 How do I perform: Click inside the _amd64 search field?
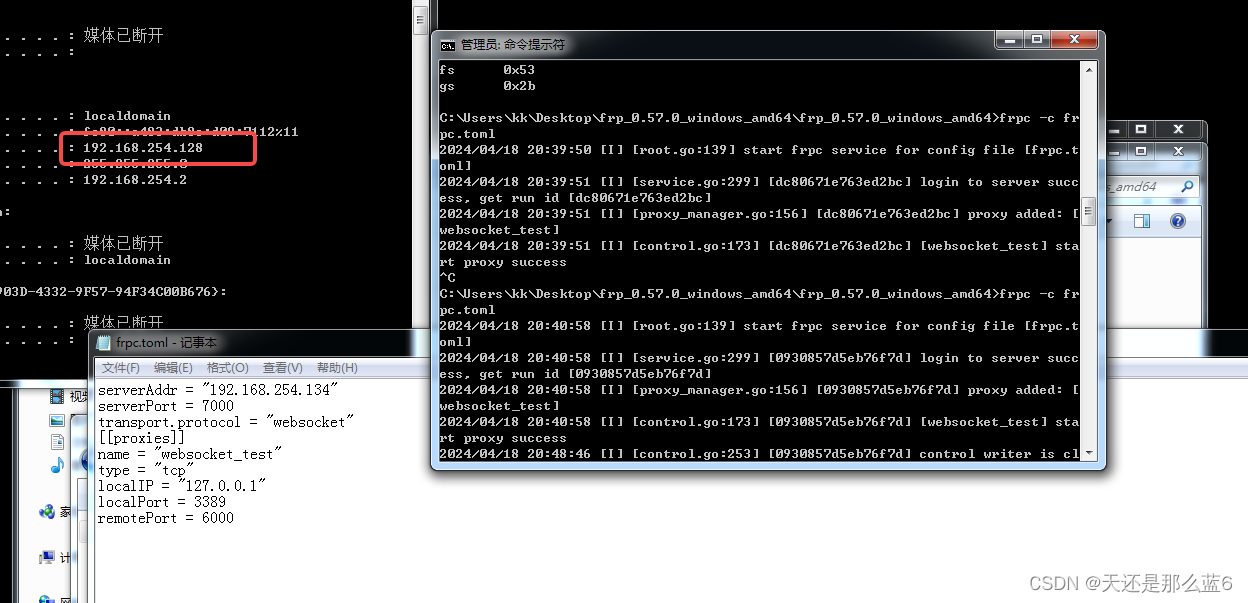point(1136,187)
